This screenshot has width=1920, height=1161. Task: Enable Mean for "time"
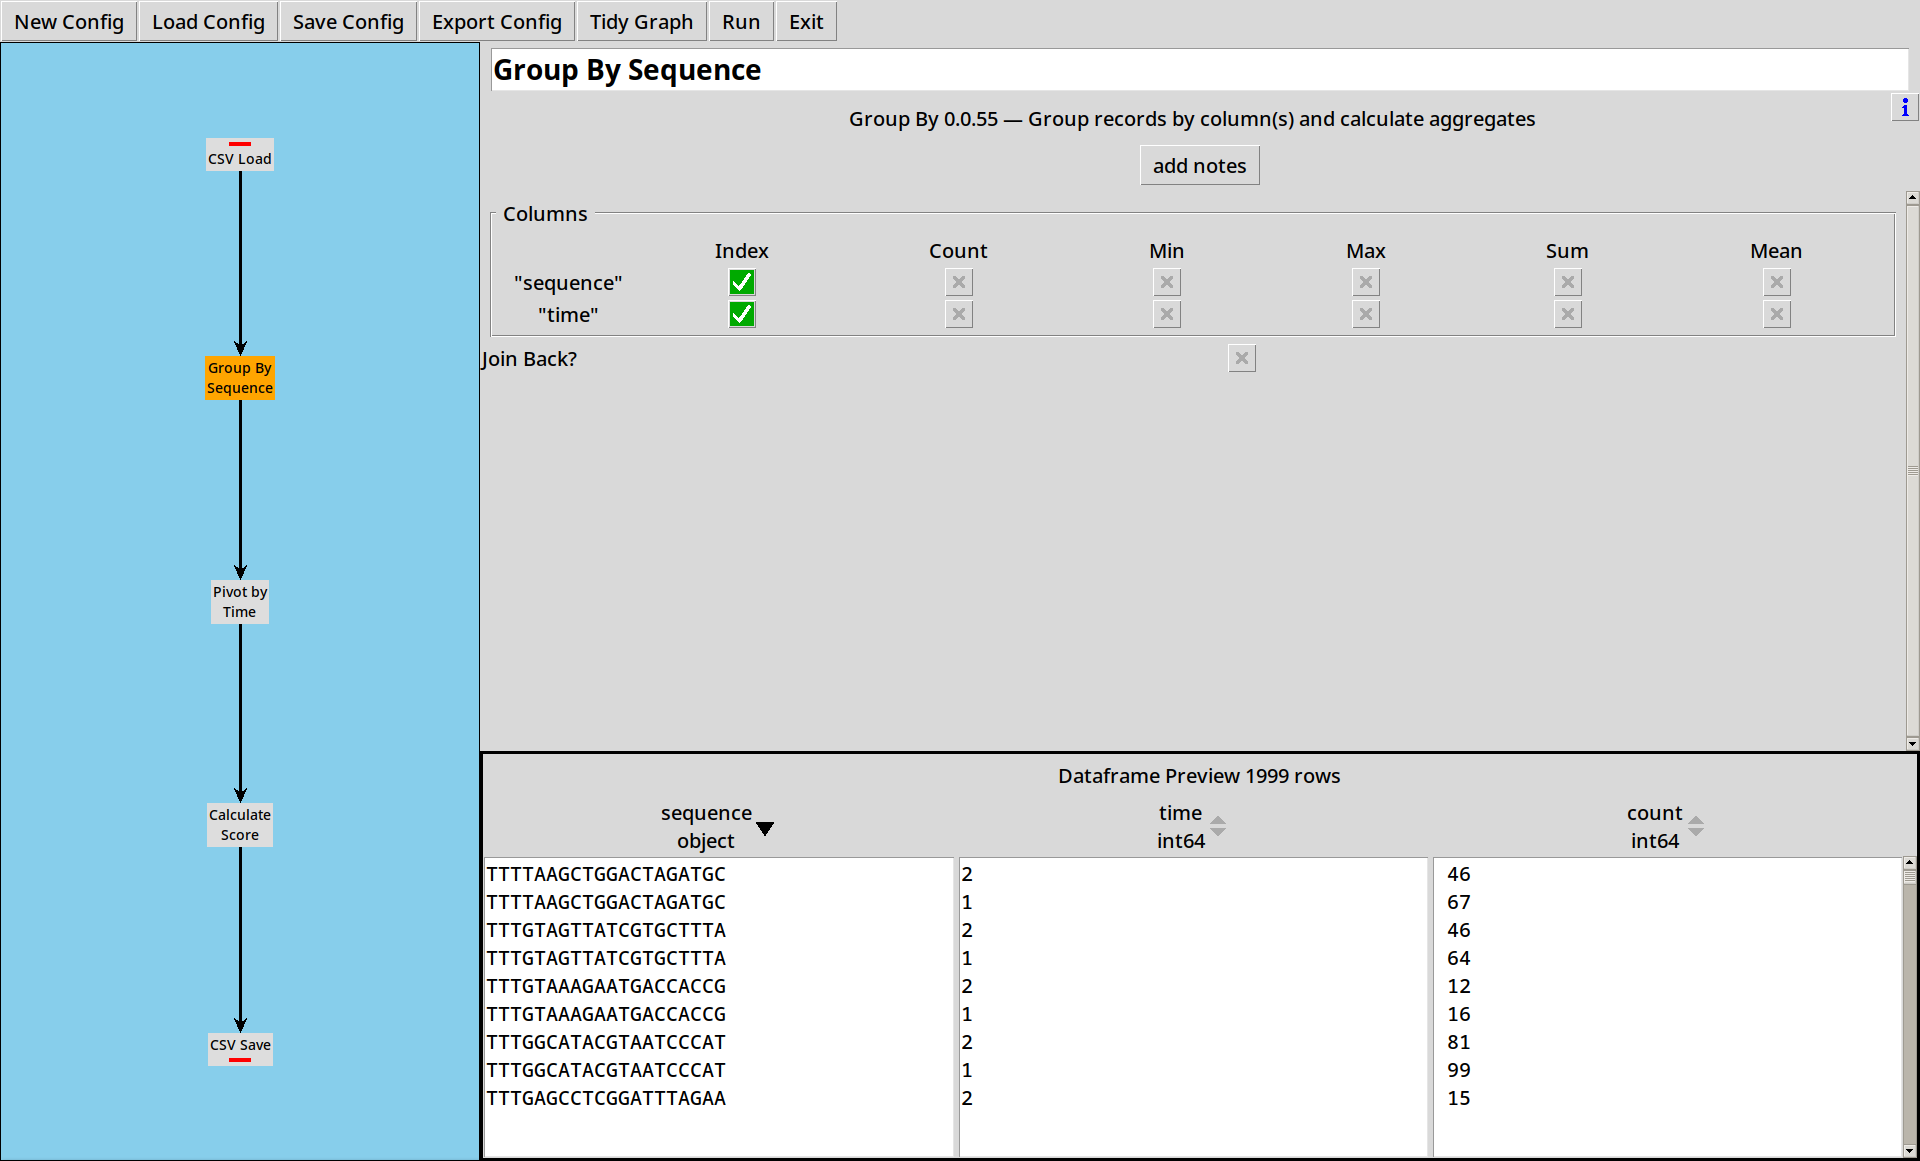click(x=1777, y=315)
